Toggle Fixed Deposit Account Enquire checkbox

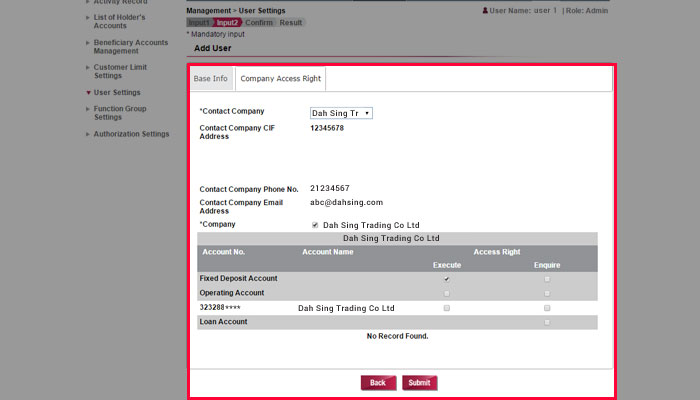pos(547,279)
